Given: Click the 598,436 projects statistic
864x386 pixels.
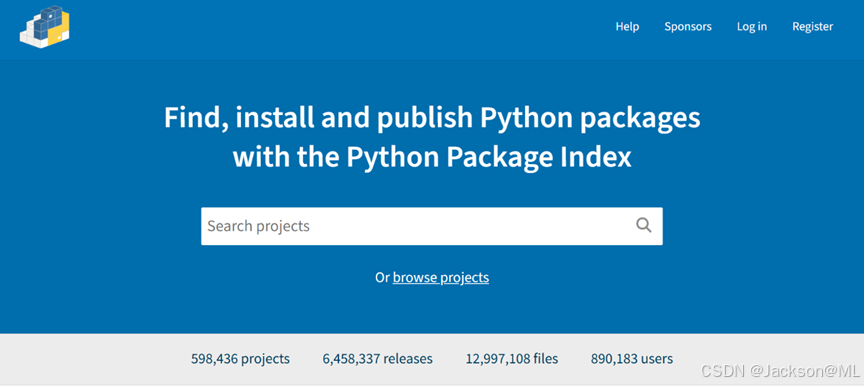Looking at the screenshot, I should pyautogui.click(x=240, y=359).
